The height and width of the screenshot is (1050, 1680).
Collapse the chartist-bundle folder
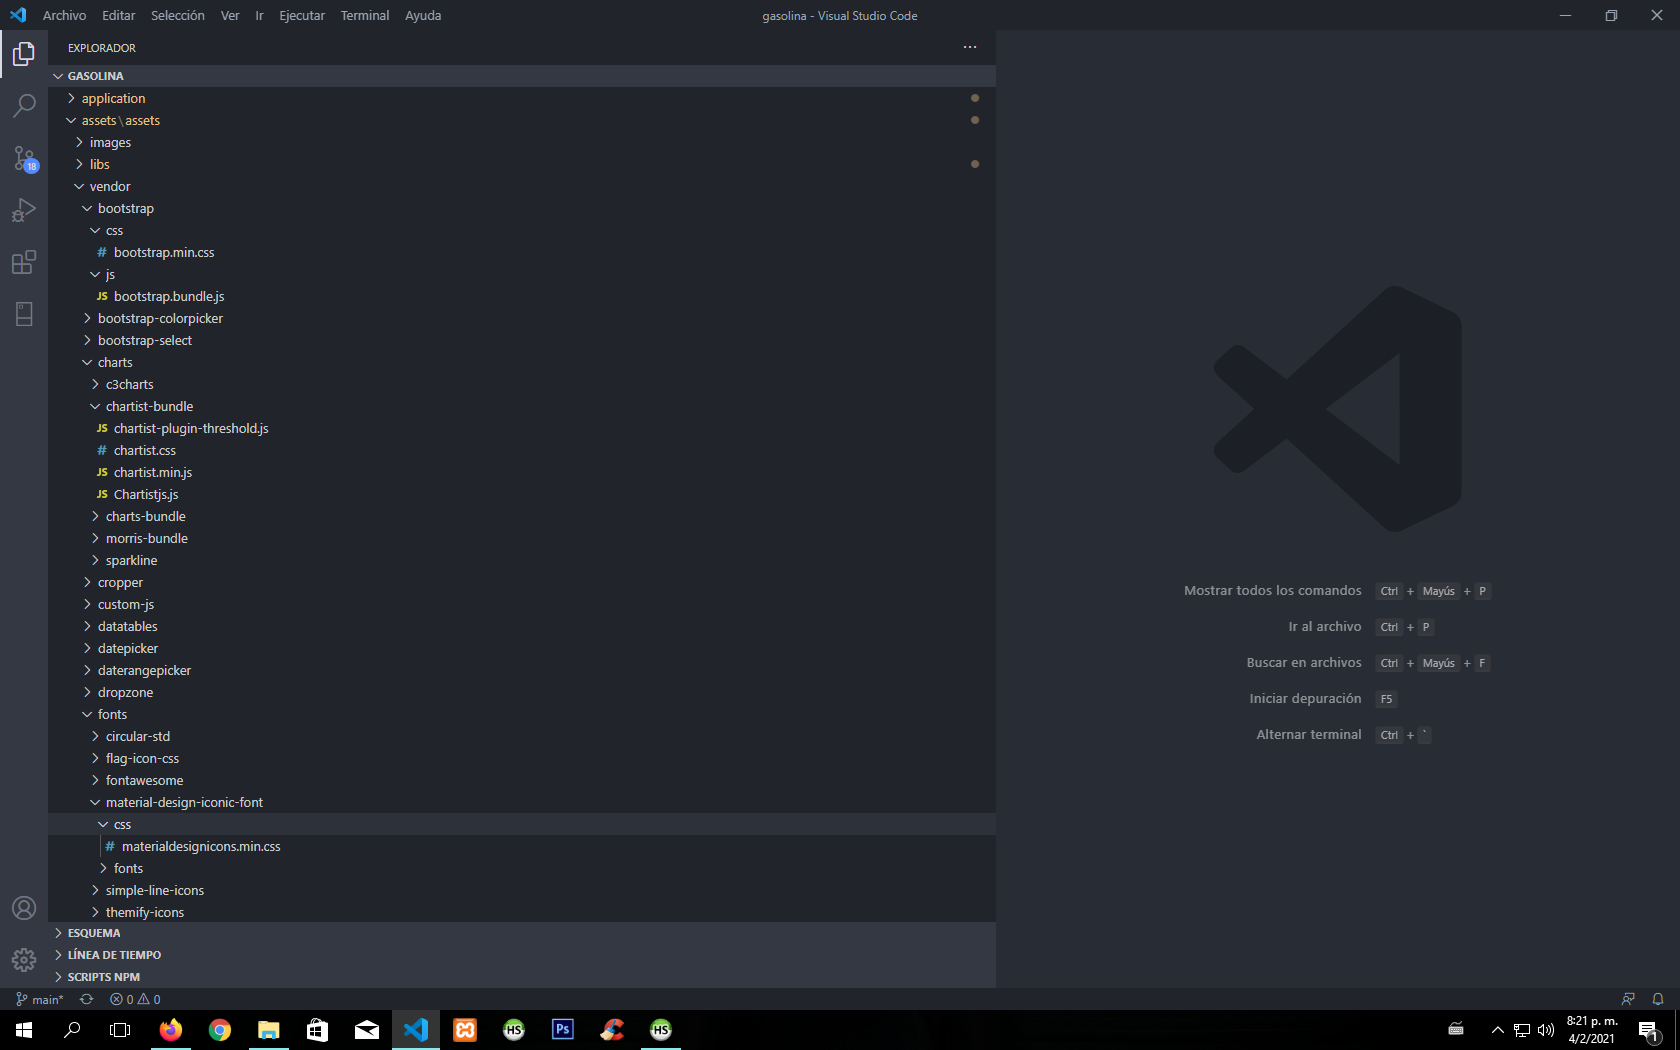pyautogui.click(x=522, y=406)
